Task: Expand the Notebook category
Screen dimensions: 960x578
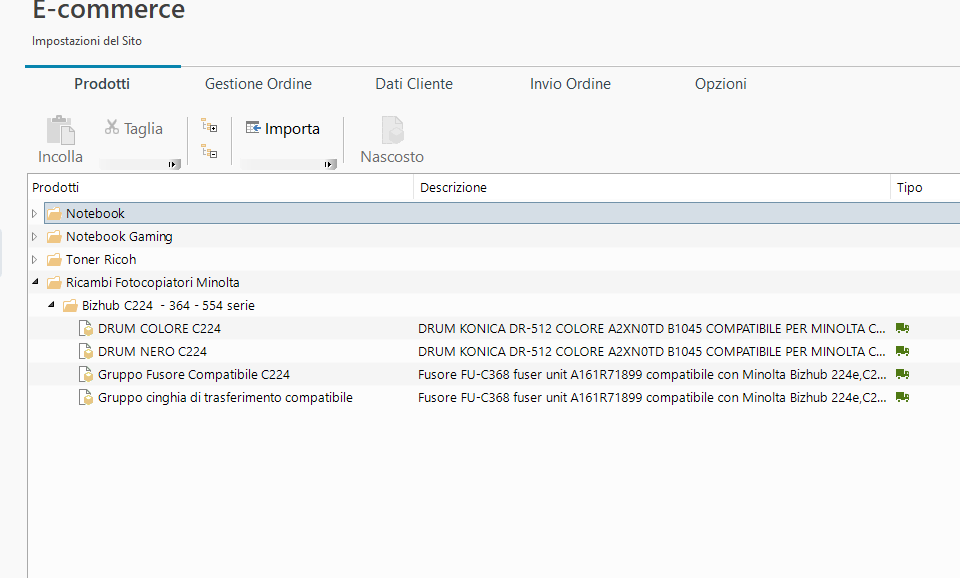Action: tap(35, 214)
